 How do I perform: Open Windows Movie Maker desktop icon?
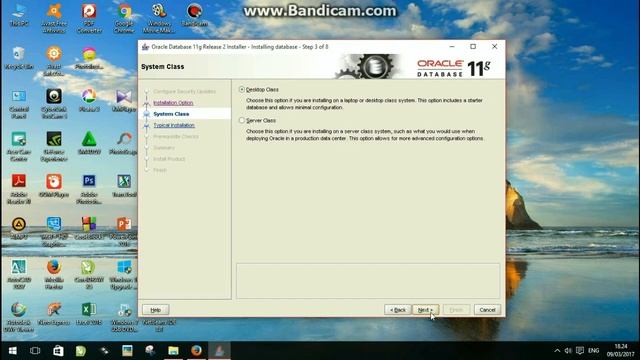(x=159, y=18)
